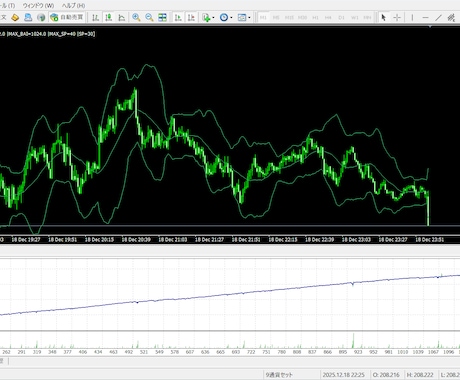Click the O: 208.216 status entry
Screen dimensions: 460x380
tap(386, 375)
